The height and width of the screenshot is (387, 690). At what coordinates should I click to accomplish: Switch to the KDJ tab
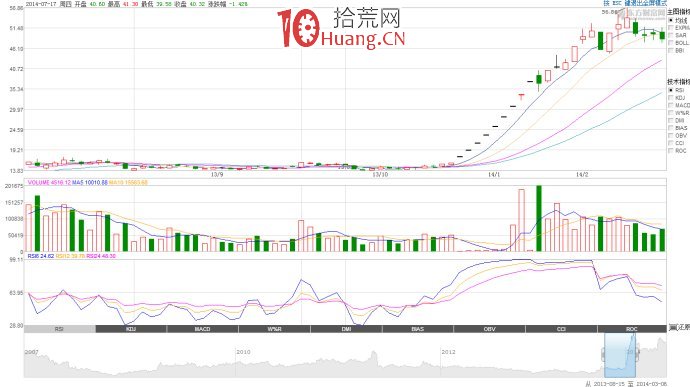pos(131,329)
